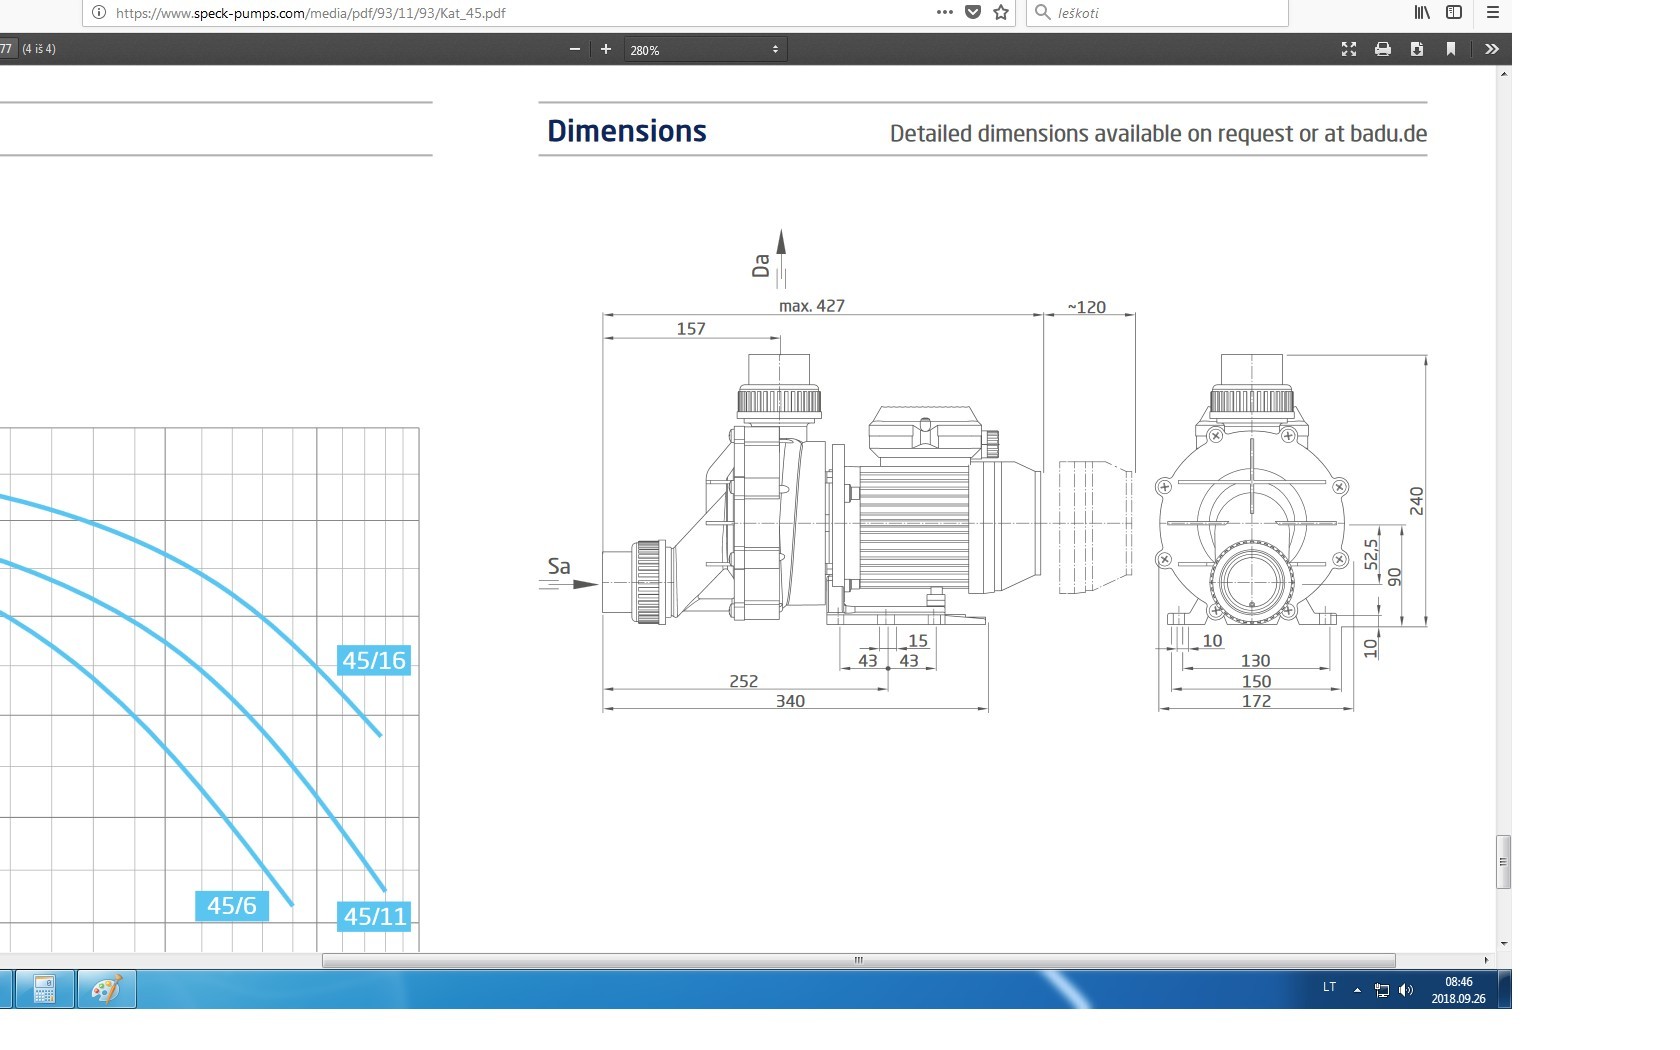The height and width of the screenshot is (1050, 1680).
Task: Click the Dimensions heading
Action: coord(626,131)
